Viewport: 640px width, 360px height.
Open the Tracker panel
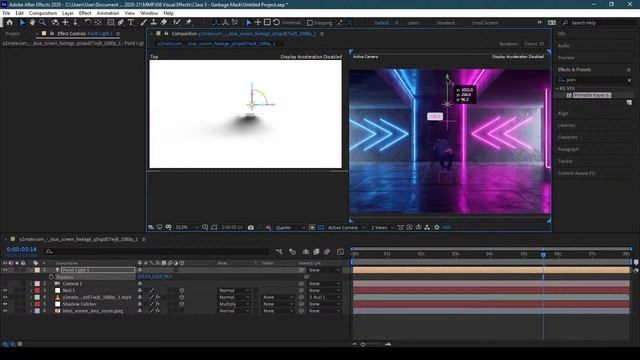(565, 161)
